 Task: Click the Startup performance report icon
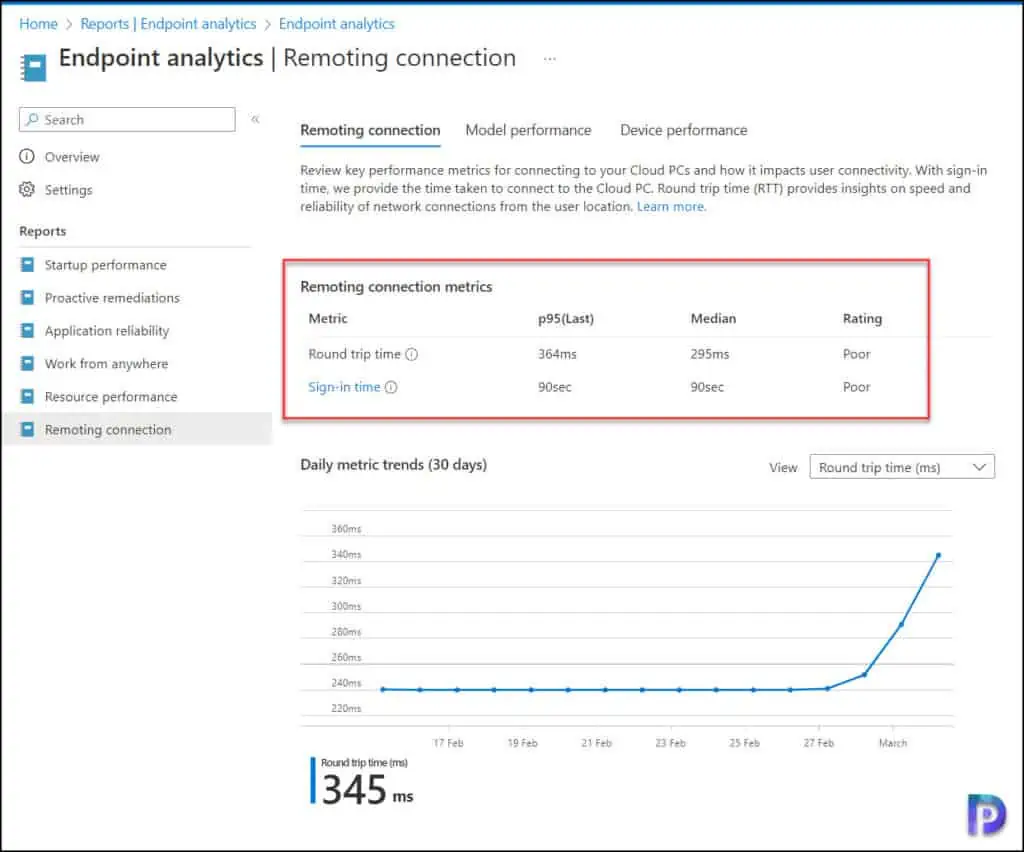coord(27,264)
